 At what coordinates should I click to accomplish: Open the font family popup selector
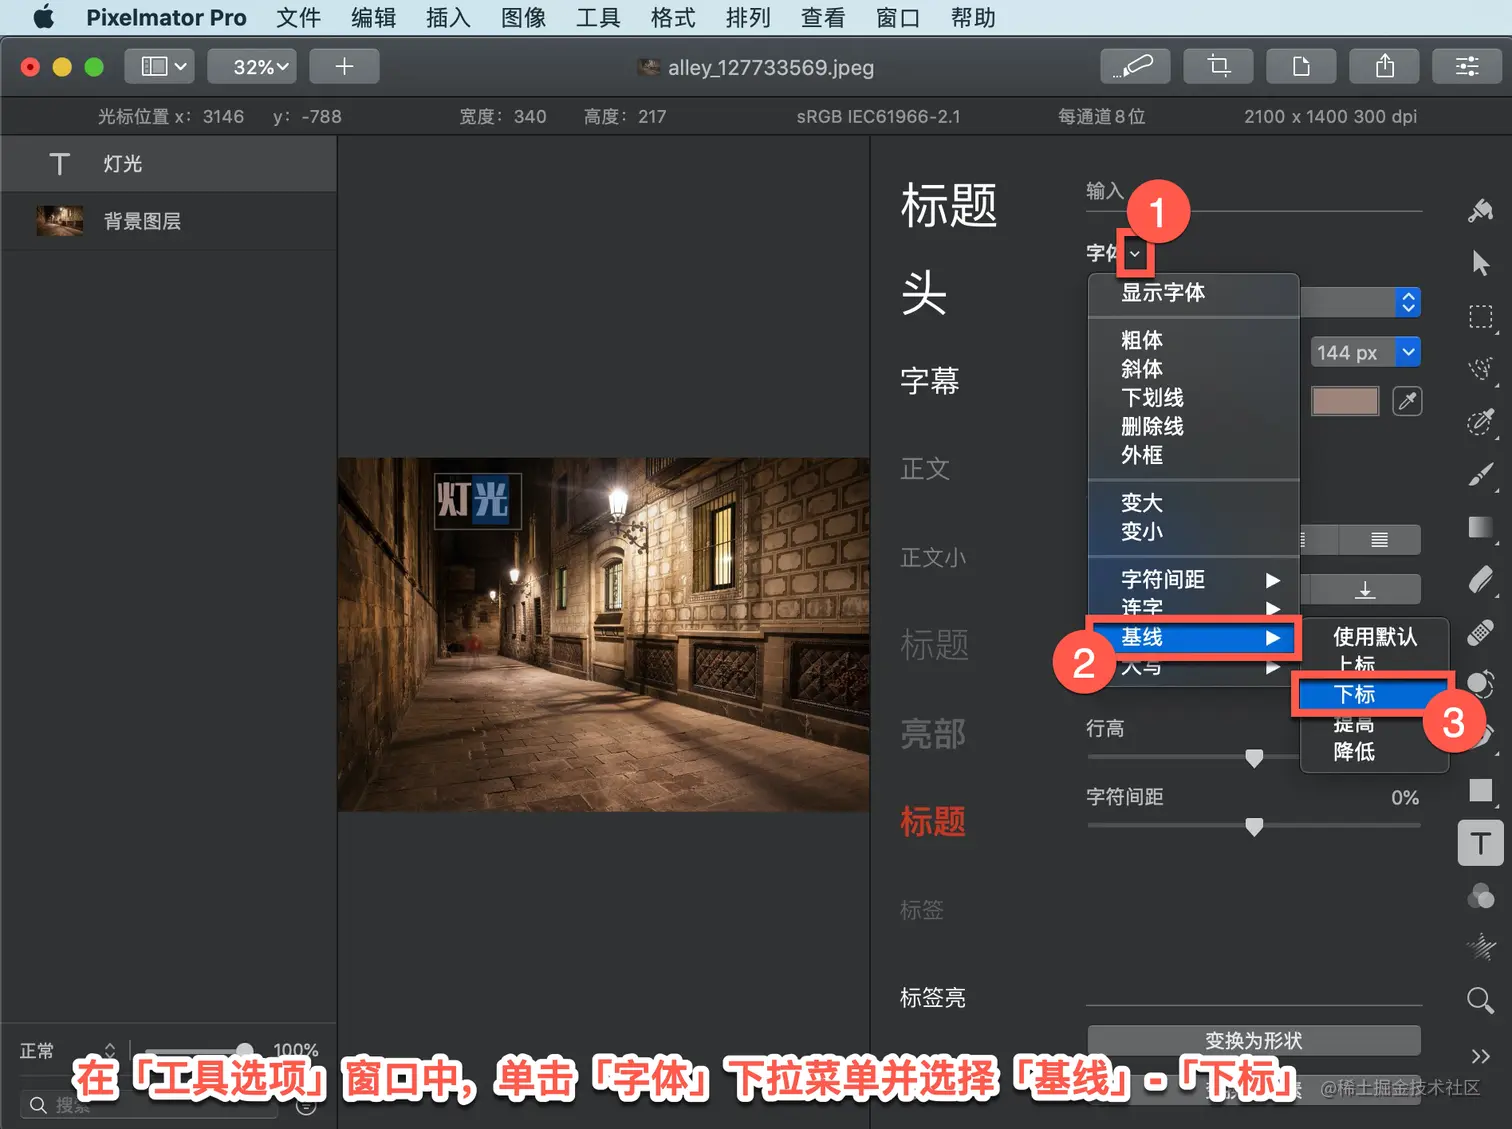click(1408, 302)
